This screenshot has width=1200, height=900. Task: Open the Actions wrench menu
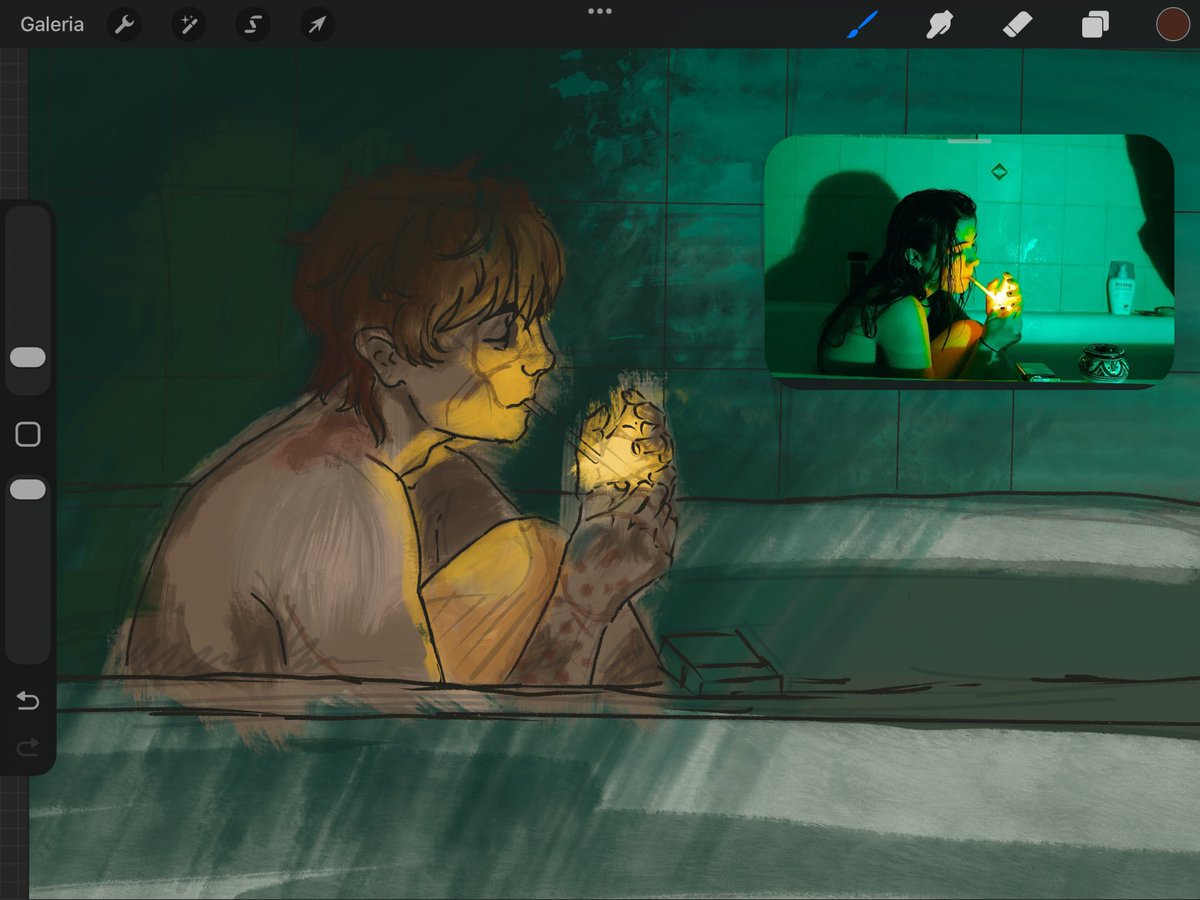(125, 24)
